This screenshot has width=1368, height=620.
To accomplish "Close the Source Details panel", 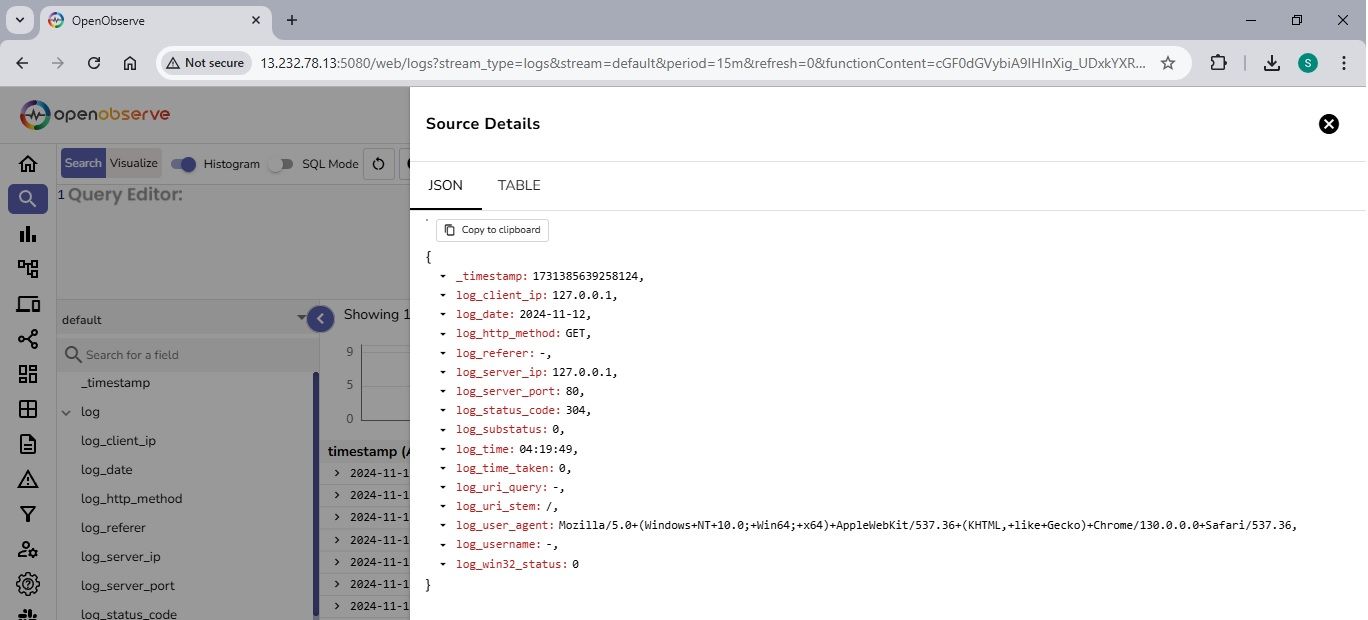I will [x=1328, y=124].
